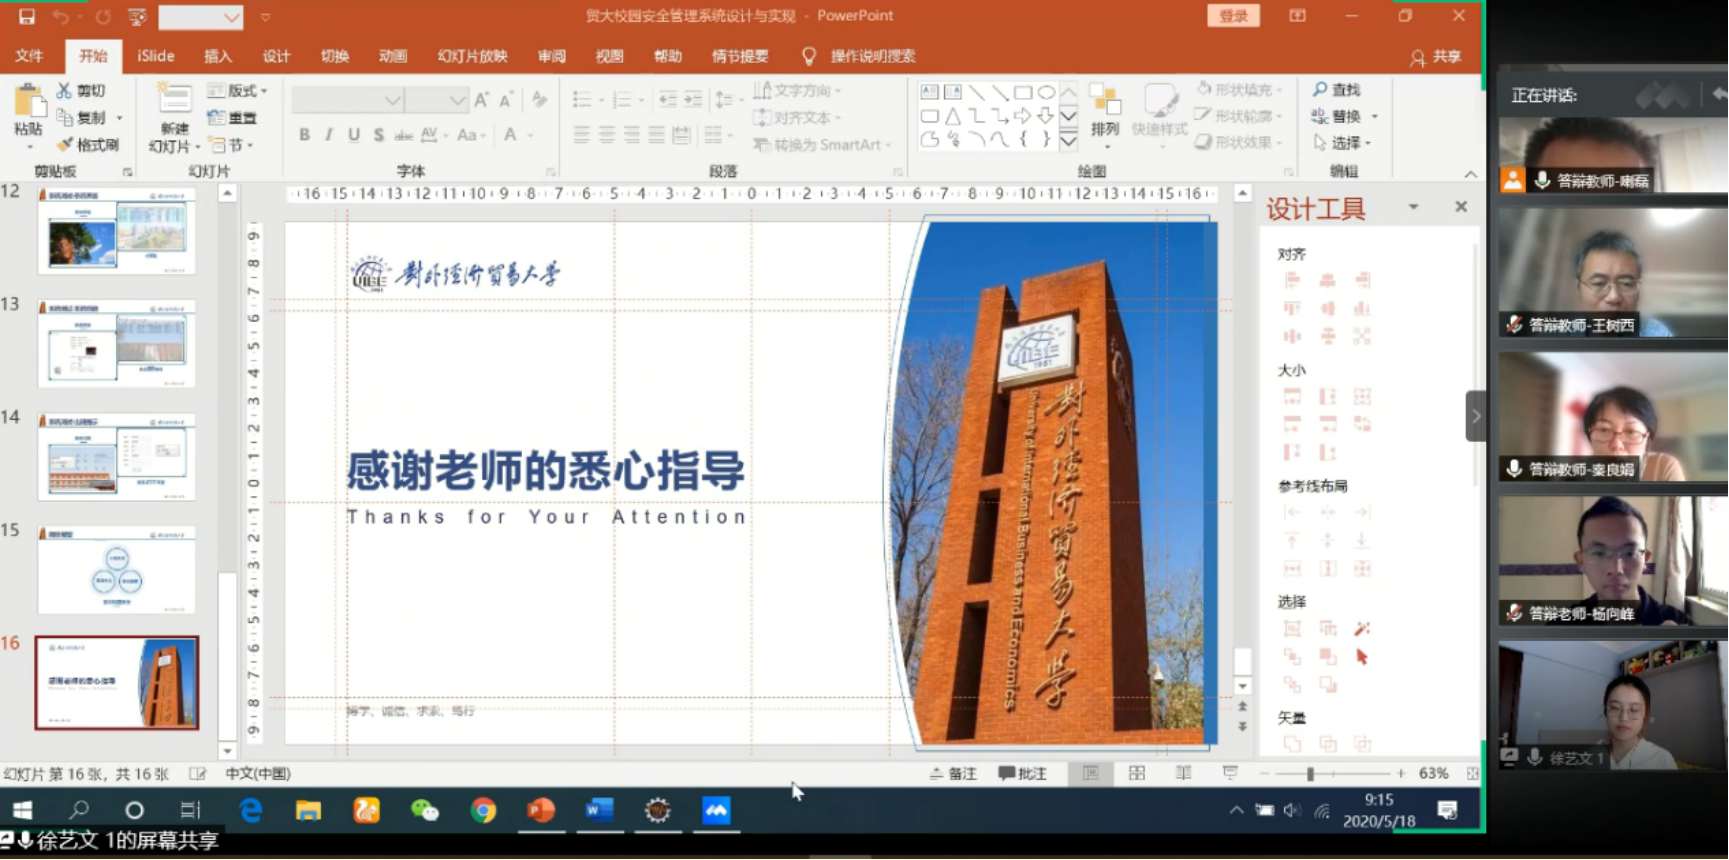This screenshot has width=1729, height=860.
Task: Open PowerPoint from the Windows taskbar
Action: tap(541, 810)
